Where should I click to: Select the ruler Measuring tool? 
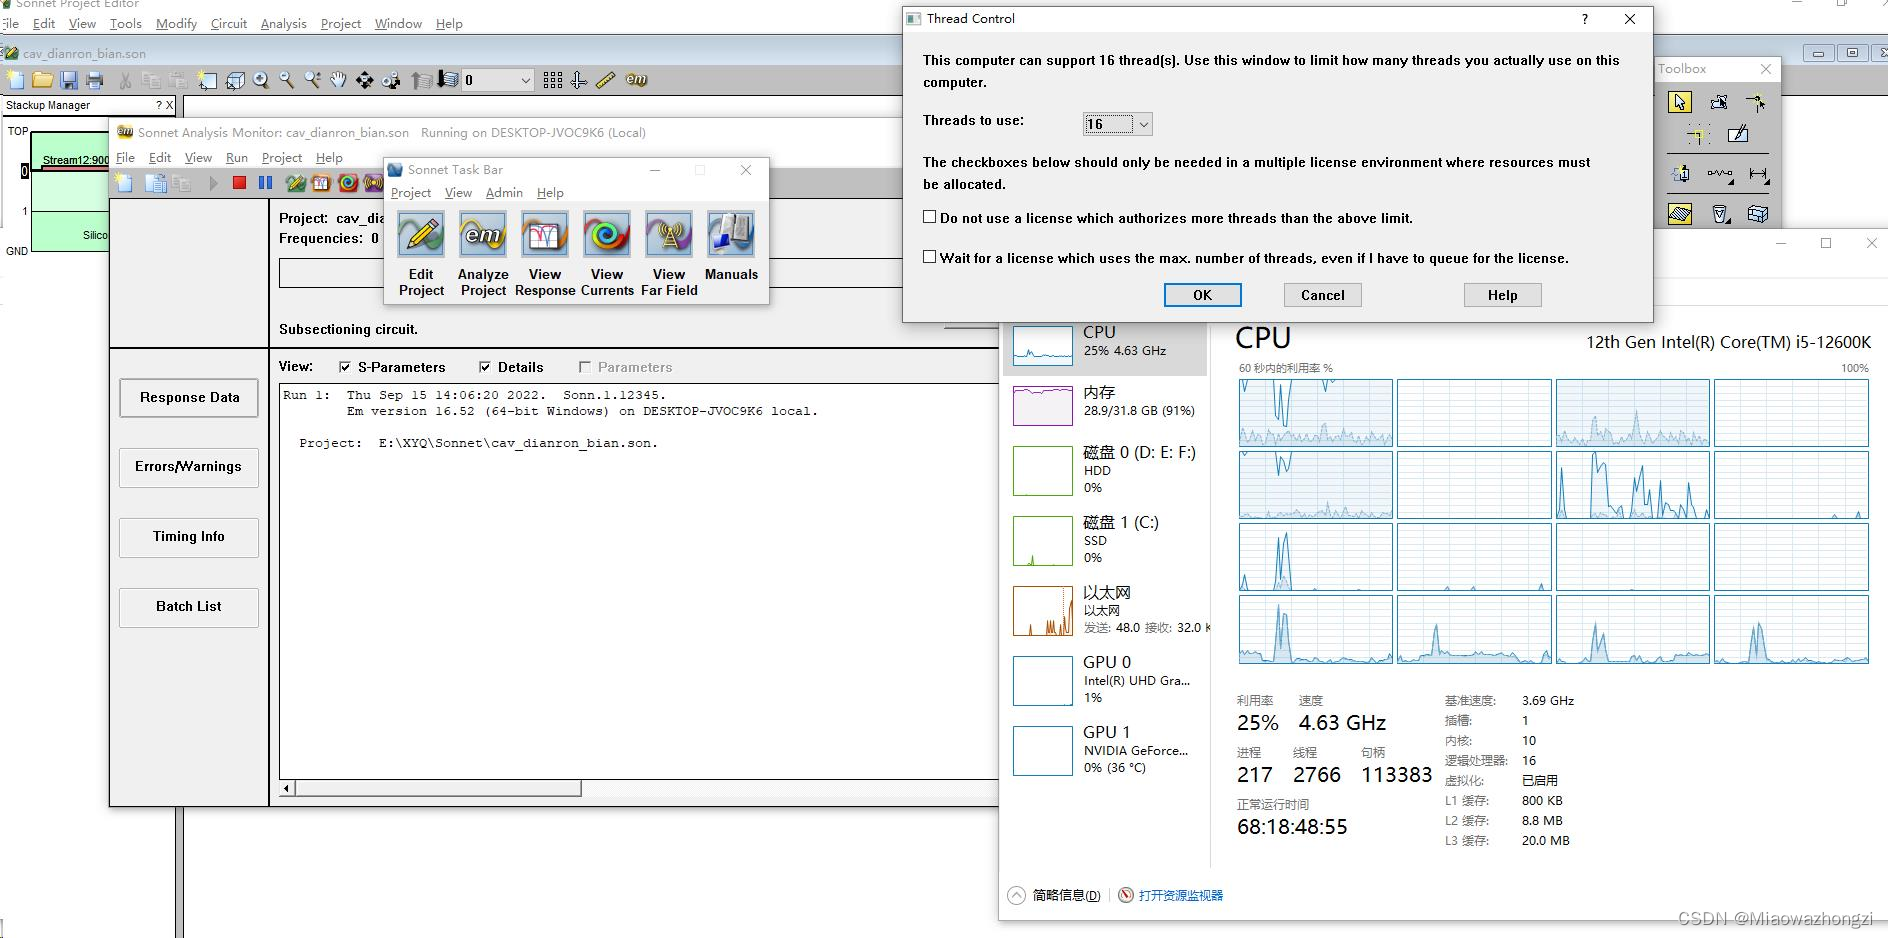point(605,80)
